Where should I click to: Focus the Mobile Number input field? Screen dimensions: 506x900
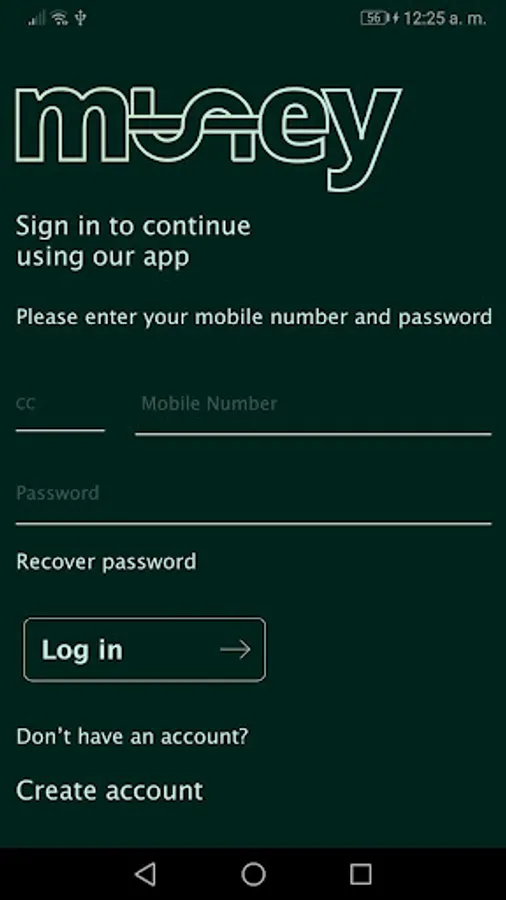(313, 412)
